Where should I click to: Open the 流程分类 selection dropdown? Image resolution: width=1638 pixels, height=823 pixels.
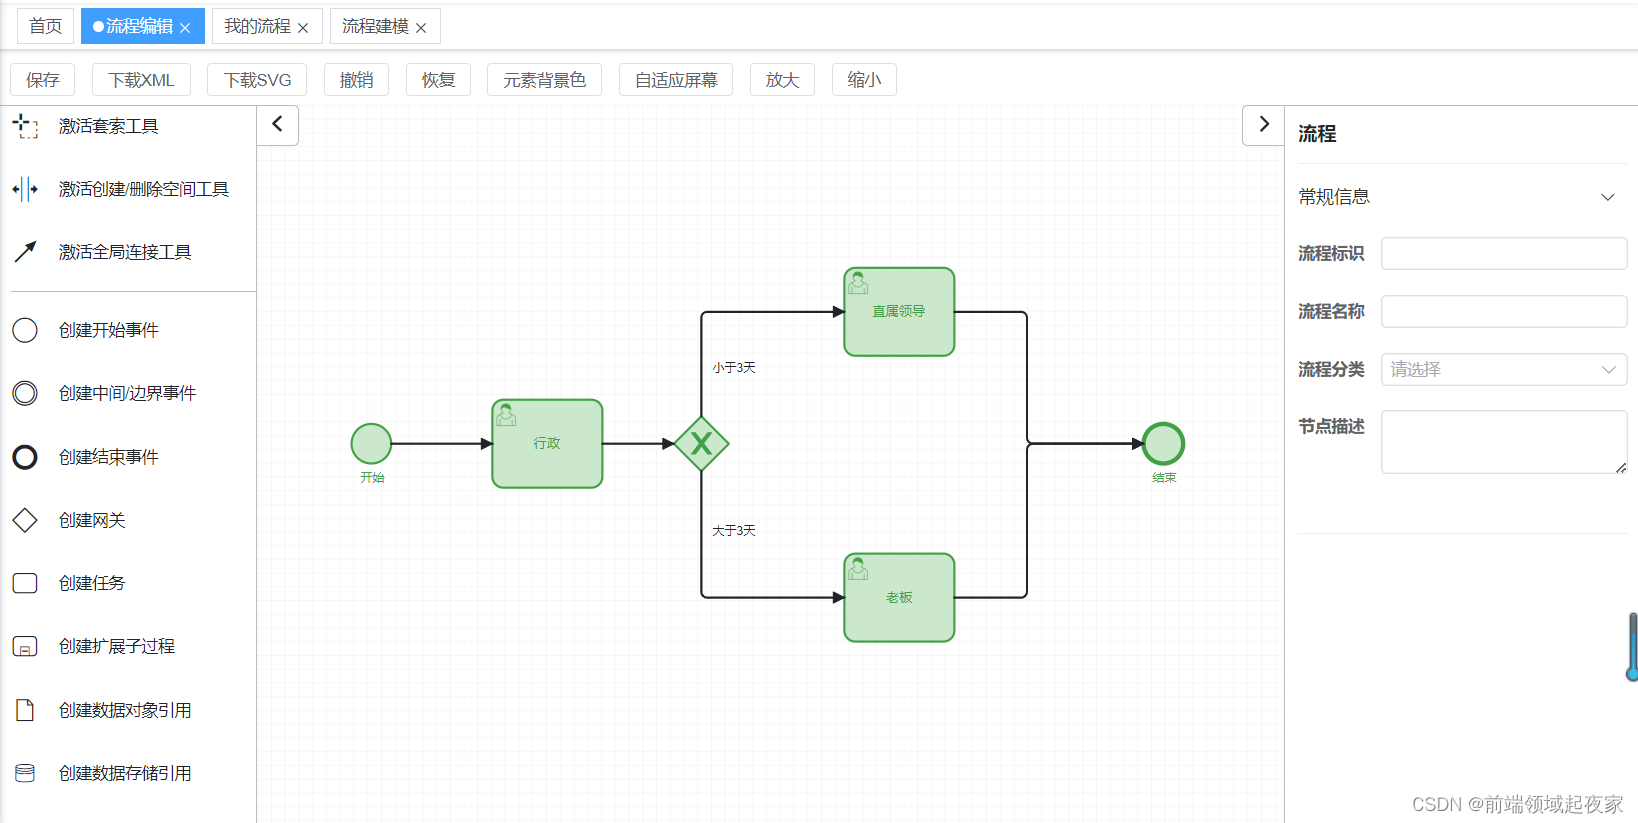(1503, 369)
